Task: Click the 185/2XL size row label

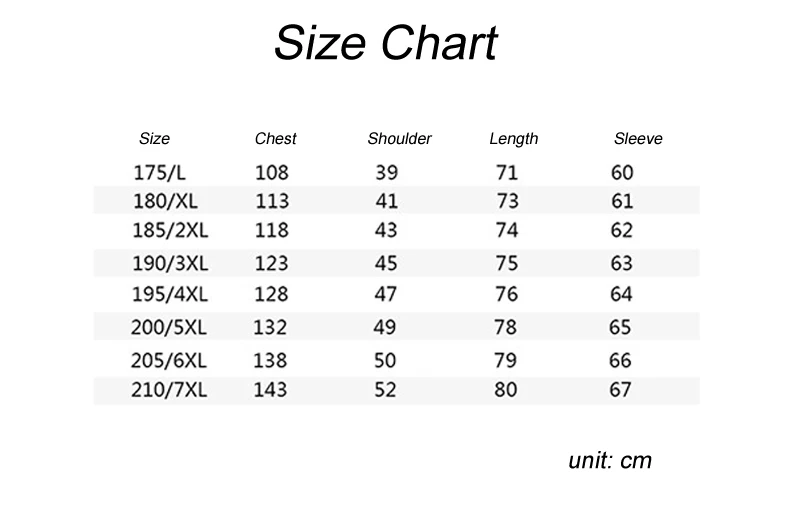Action: point(170,230)
